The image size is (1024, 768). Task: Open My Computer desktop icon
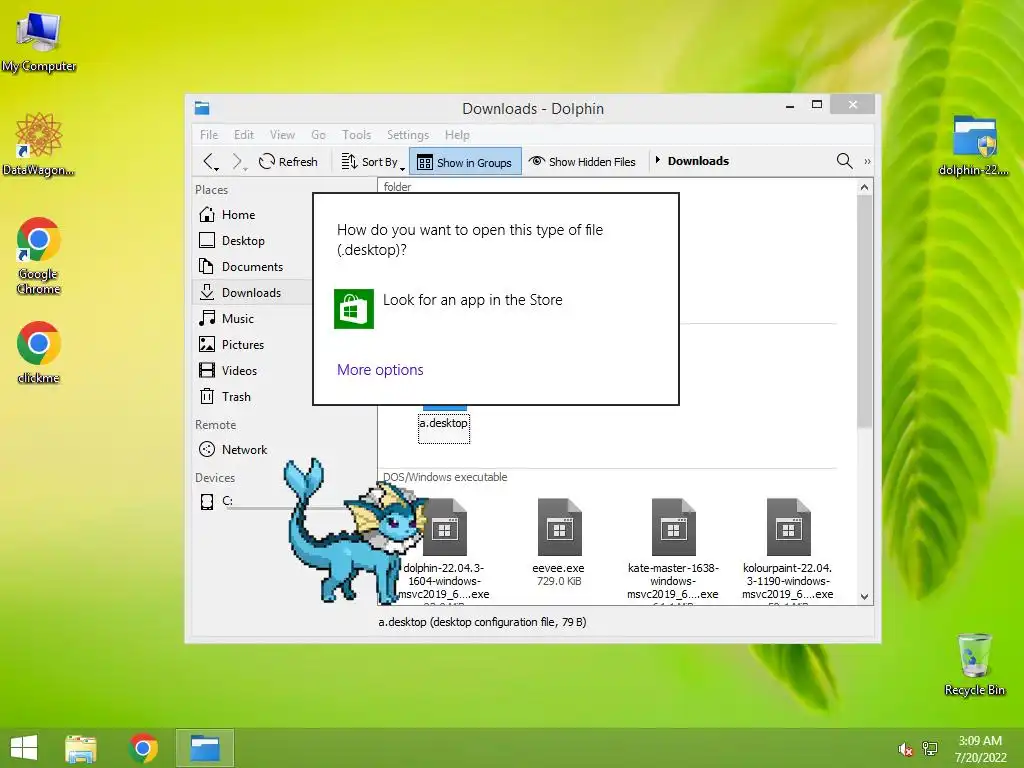click(39, 40)
